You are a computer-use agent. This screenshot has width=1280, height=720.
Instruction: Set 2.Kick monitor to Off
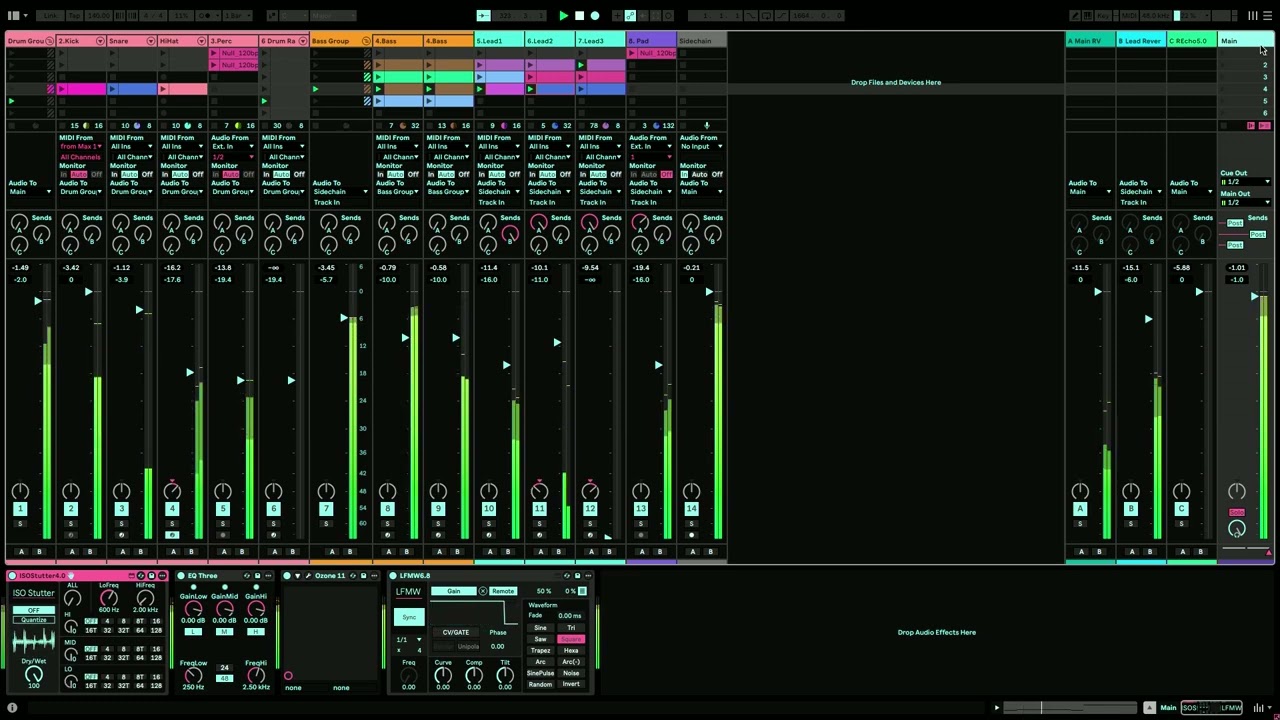[x=97, y=174]
